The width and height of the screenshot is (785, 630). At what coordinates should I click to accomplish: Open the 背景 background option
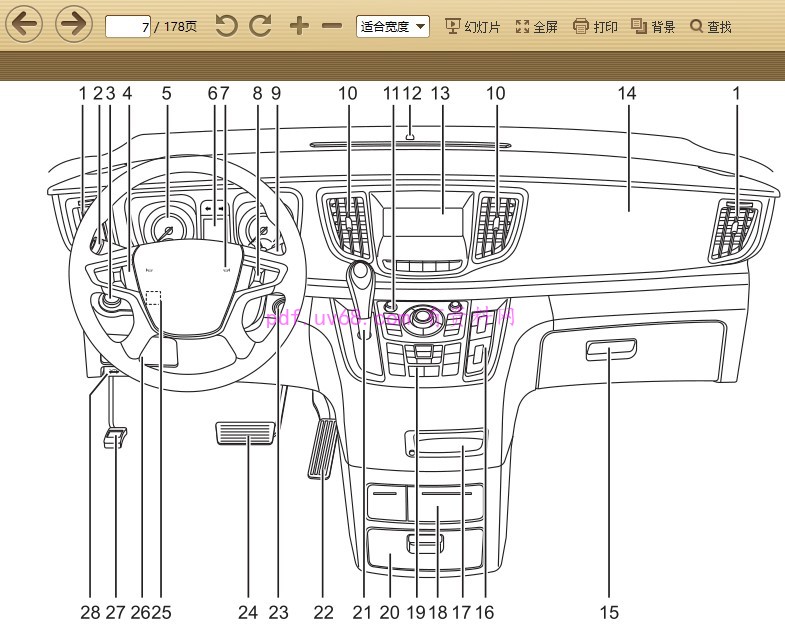(x=653, y=27)
